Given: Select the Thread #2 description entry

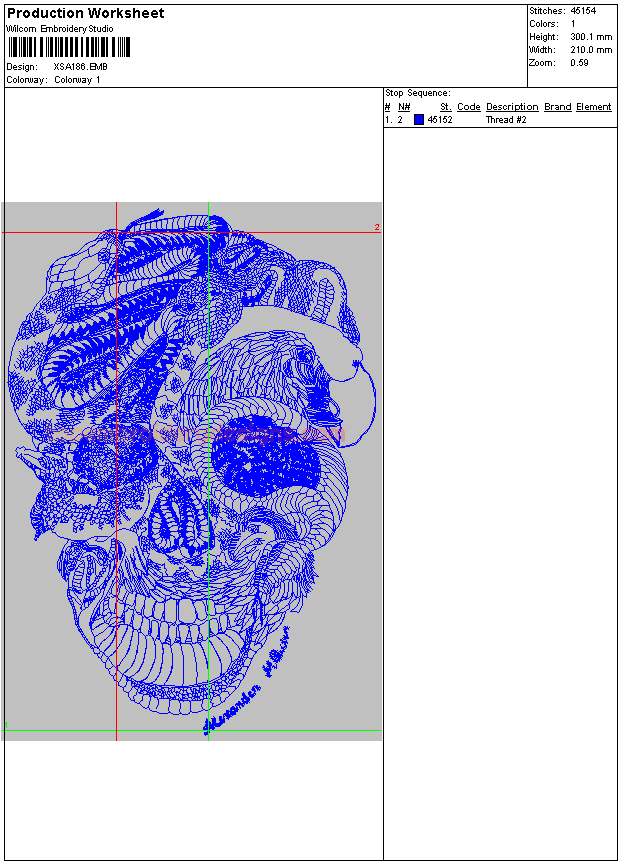Looking at the screenshot, I should point(506,120).
